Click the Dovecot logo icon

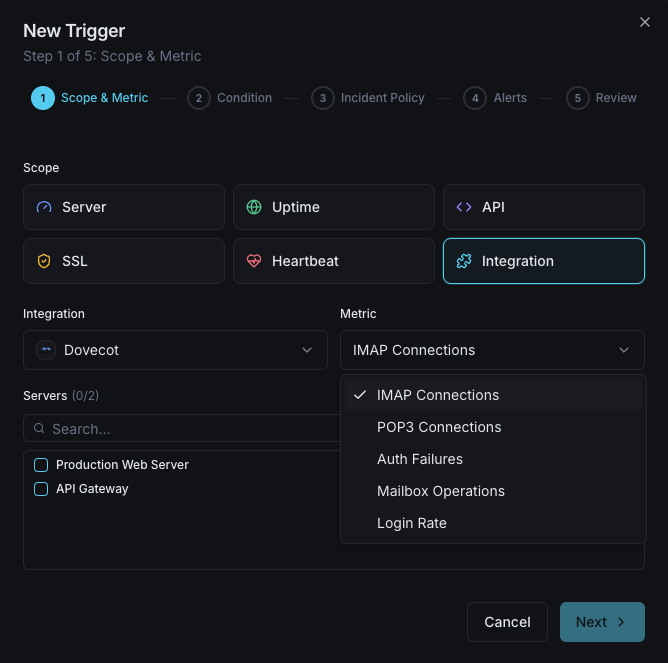46,350
